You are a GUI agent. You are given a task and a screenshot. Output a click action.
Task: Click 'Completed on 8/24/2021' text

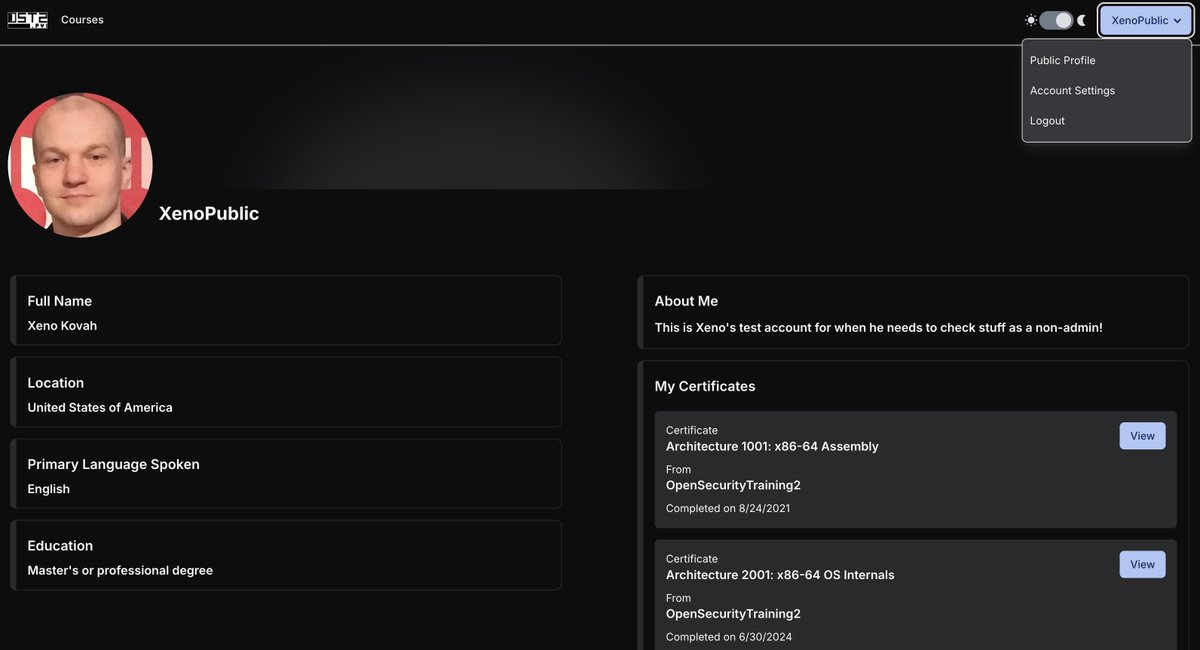point(728,508)
